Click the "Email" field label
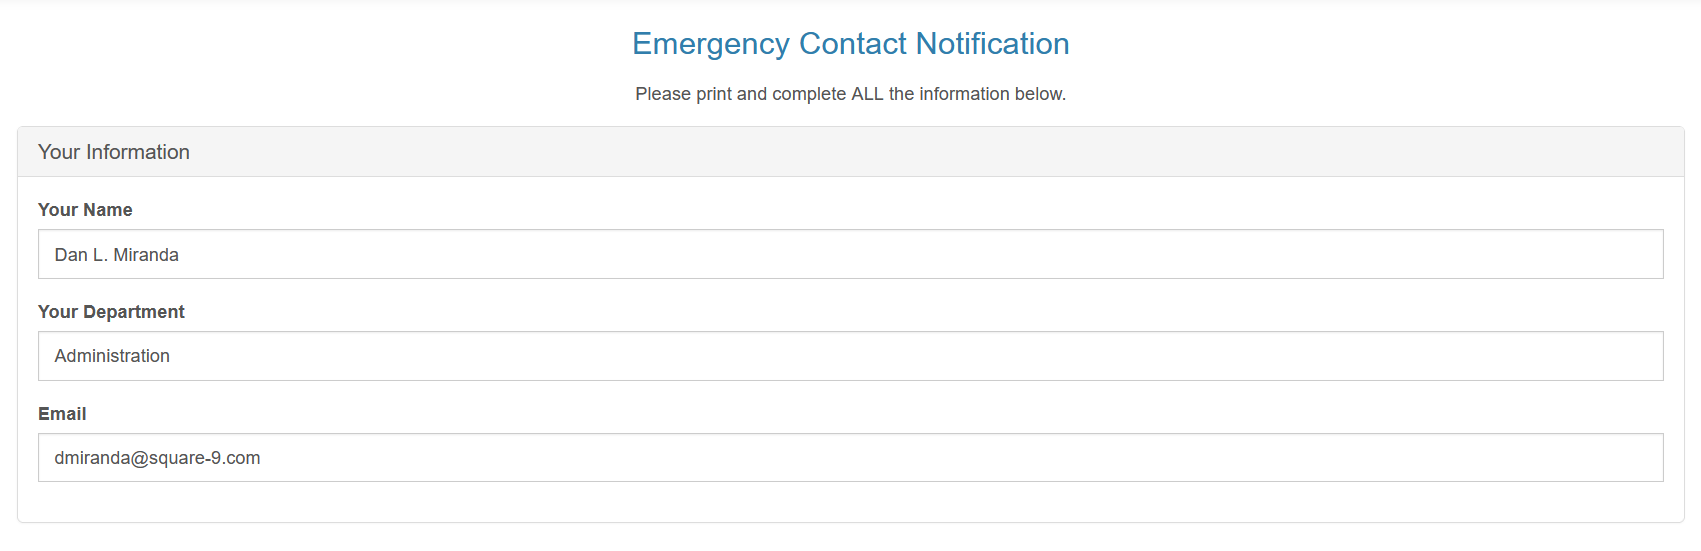The height and width of the screenshot is (551, 1701). pyautogui.click(x=62, y=414)
